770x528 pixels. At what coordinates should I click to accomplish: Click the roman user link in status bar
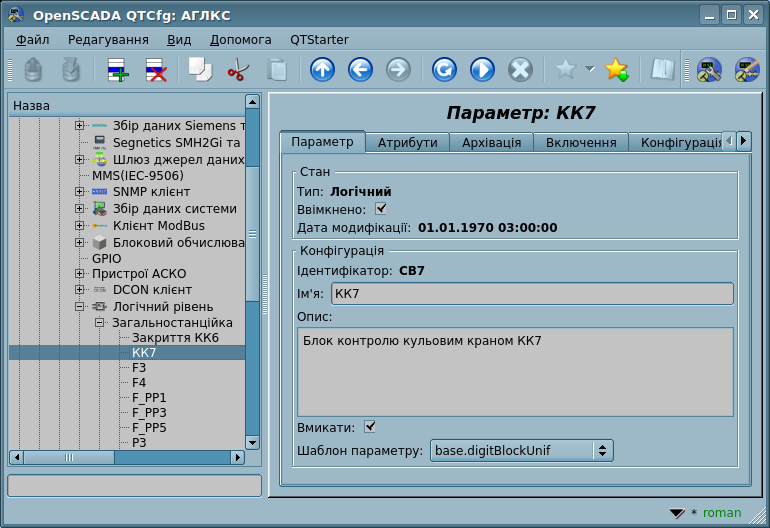[x=721, y=513]
